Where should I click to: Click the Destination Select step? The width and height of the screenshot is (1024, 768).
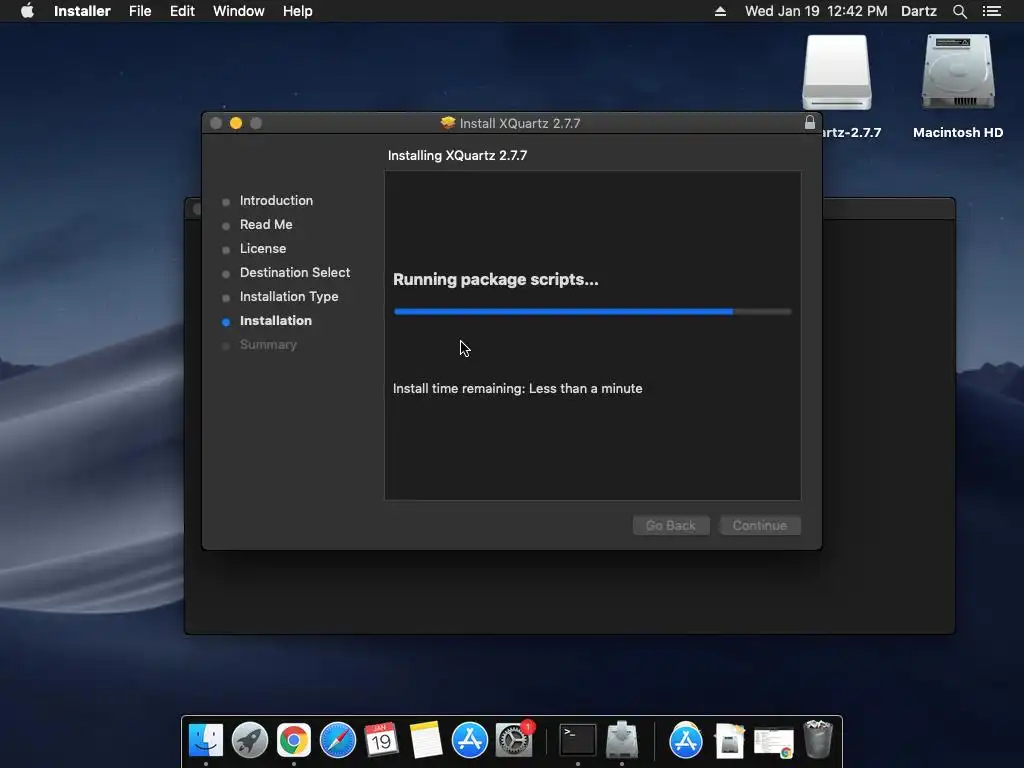pyautogui.click(x=295, y=272)
